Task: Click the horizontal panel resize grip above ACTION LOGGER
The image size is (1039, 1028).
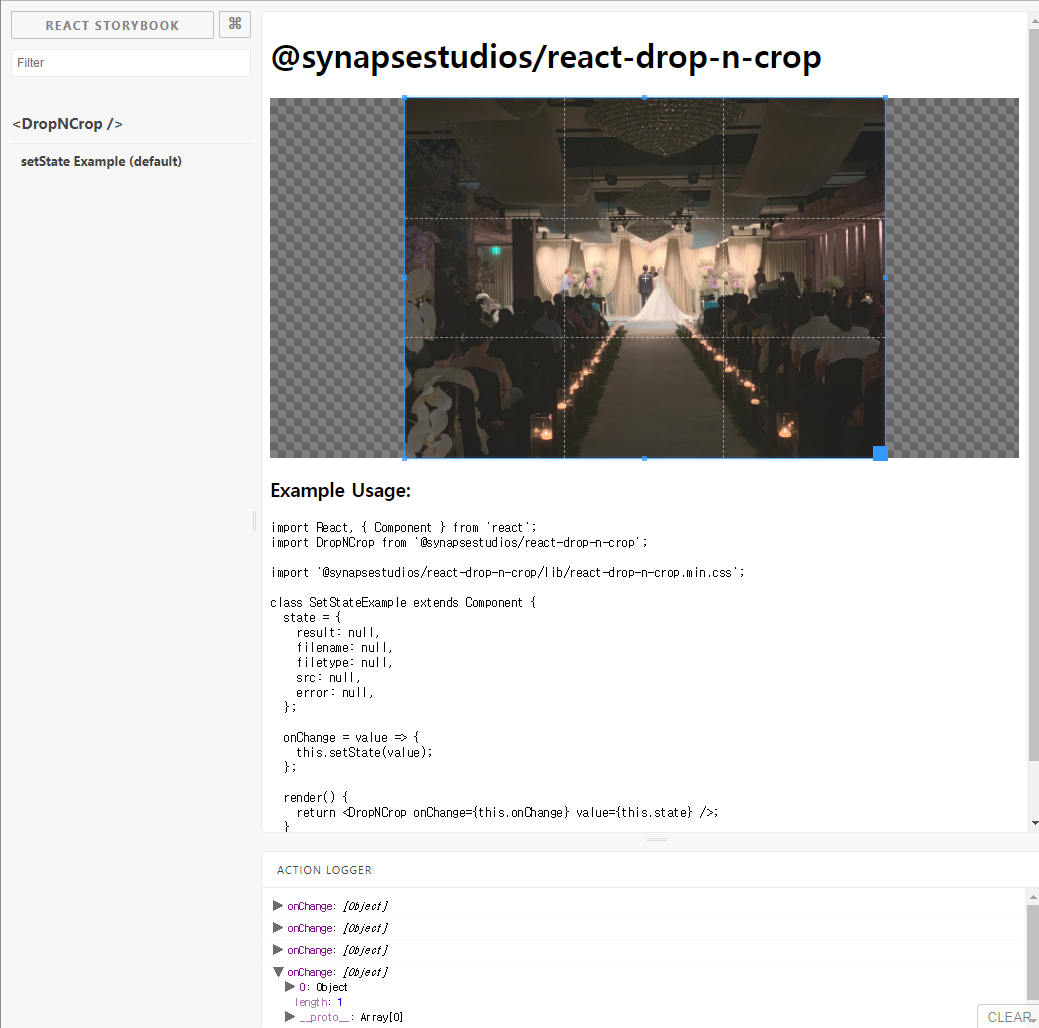Action: click(x=657, y=840)
